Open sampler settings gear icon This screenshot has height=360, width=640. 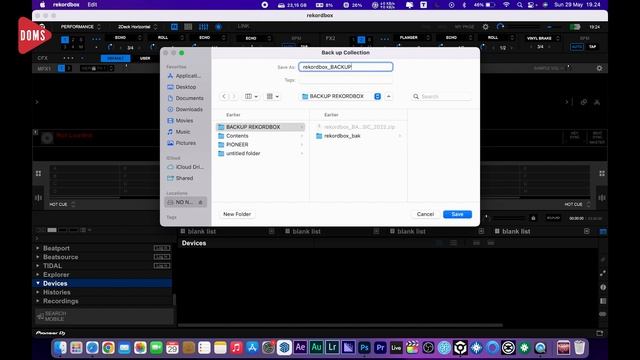tap(599, 68)
